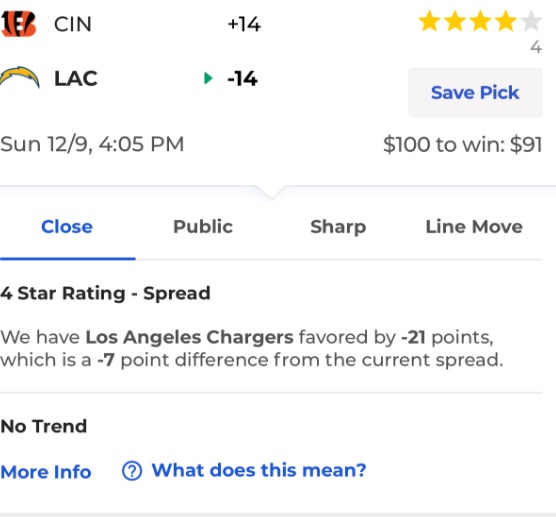
Task: Click the LAC team abbreviation
Action: [76, 78]
